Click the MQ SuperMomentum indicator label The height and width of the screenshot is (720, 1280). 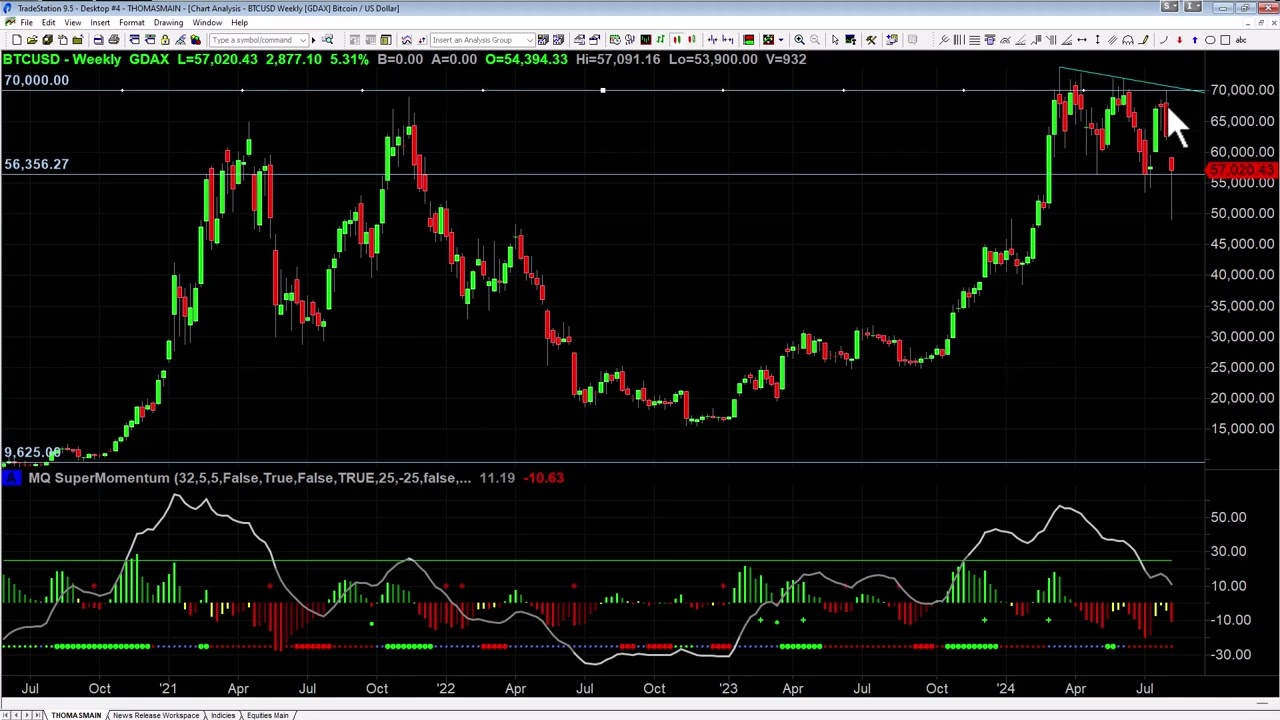tap(249, 478)
